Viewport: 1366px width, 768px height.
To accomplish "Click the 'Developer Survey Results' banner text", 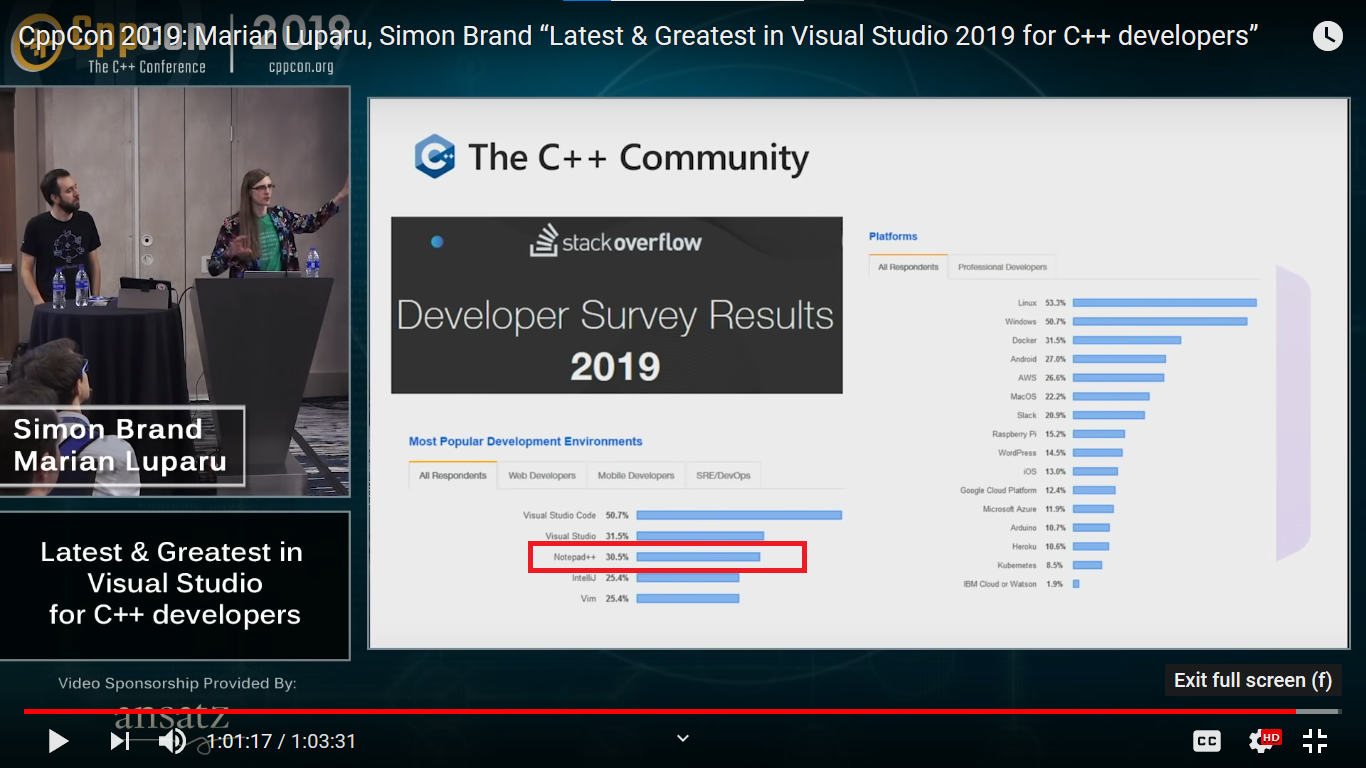I will click(x=615, y=316).
